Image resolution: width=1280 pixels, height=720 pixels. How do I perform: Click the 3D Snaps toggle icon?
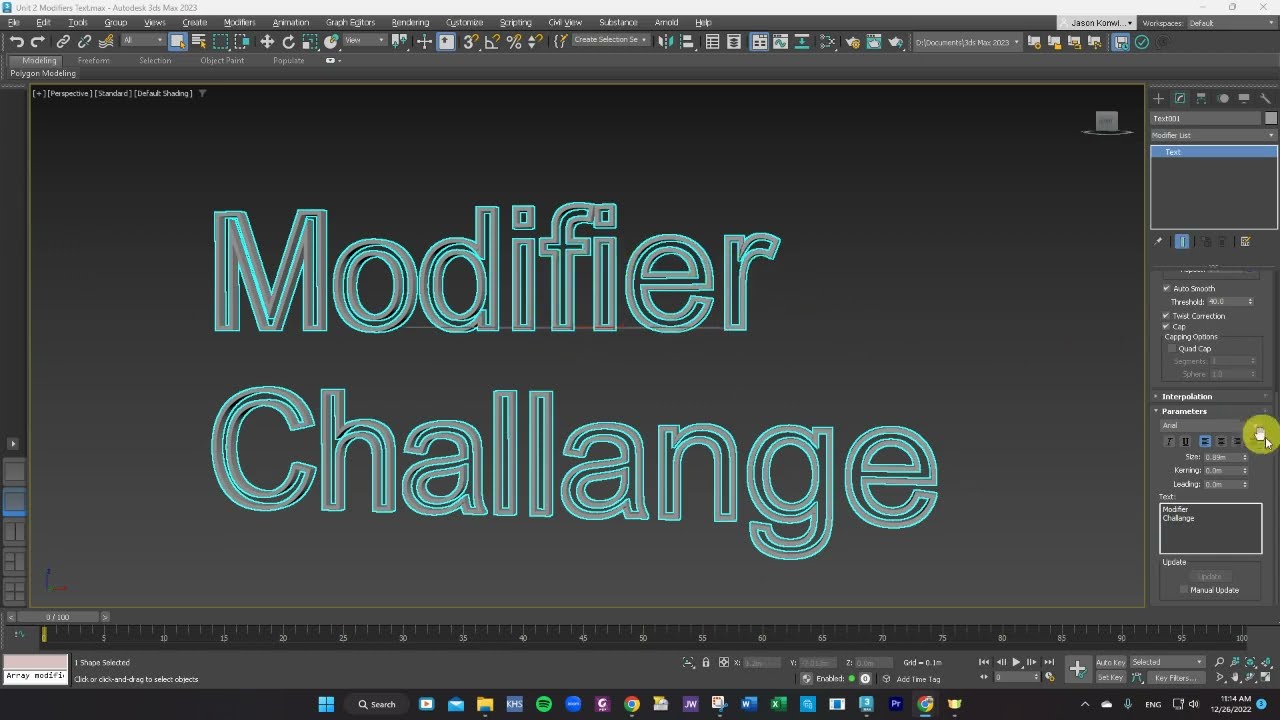(470, 41)
